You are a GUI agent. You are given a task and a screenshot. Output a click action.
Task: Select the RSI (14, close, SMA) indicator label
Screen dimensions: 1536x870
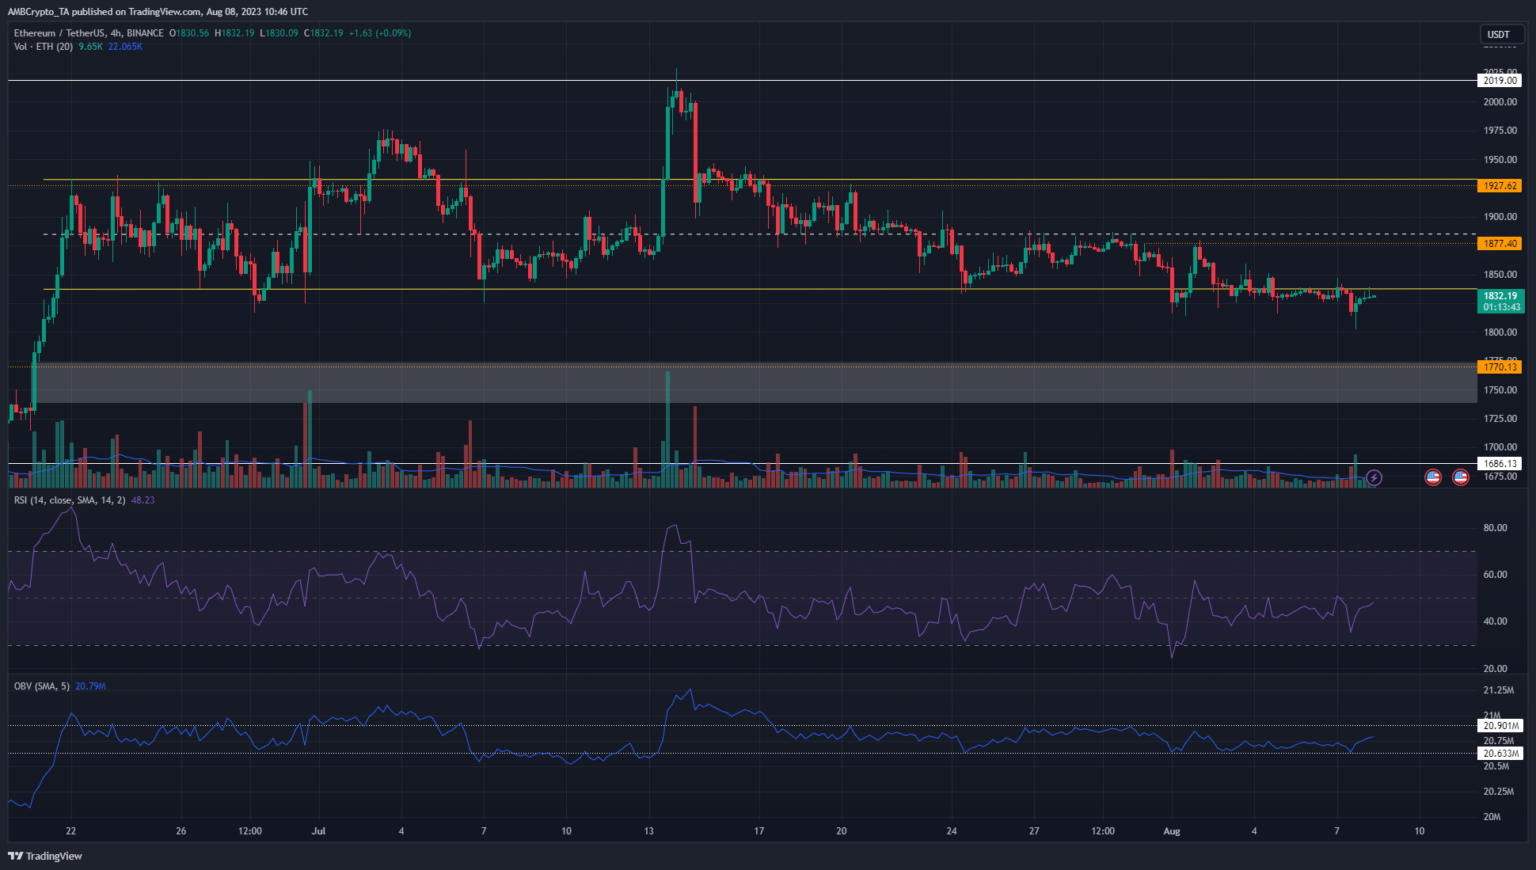pyautogui.click(x=69, y=500)
